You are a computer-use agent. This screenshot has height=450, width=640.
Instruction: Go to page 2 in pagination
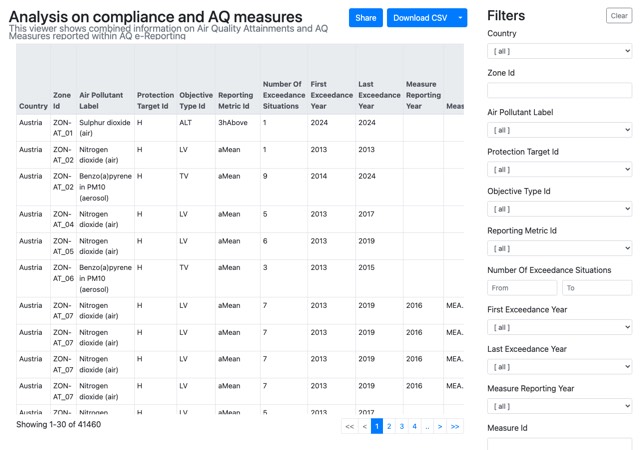(x=389, y=426)
